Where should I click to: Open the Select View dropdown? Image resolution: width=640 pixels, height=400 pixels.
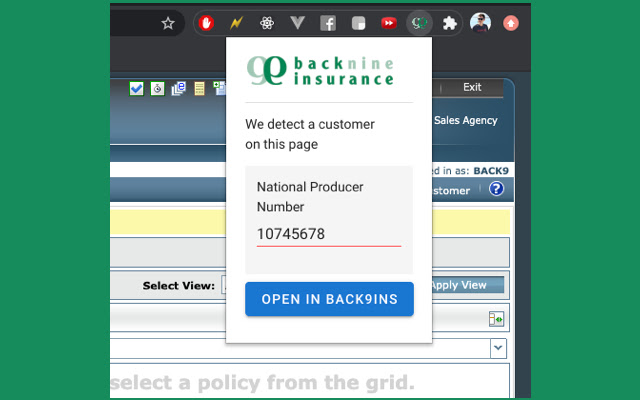223,285
